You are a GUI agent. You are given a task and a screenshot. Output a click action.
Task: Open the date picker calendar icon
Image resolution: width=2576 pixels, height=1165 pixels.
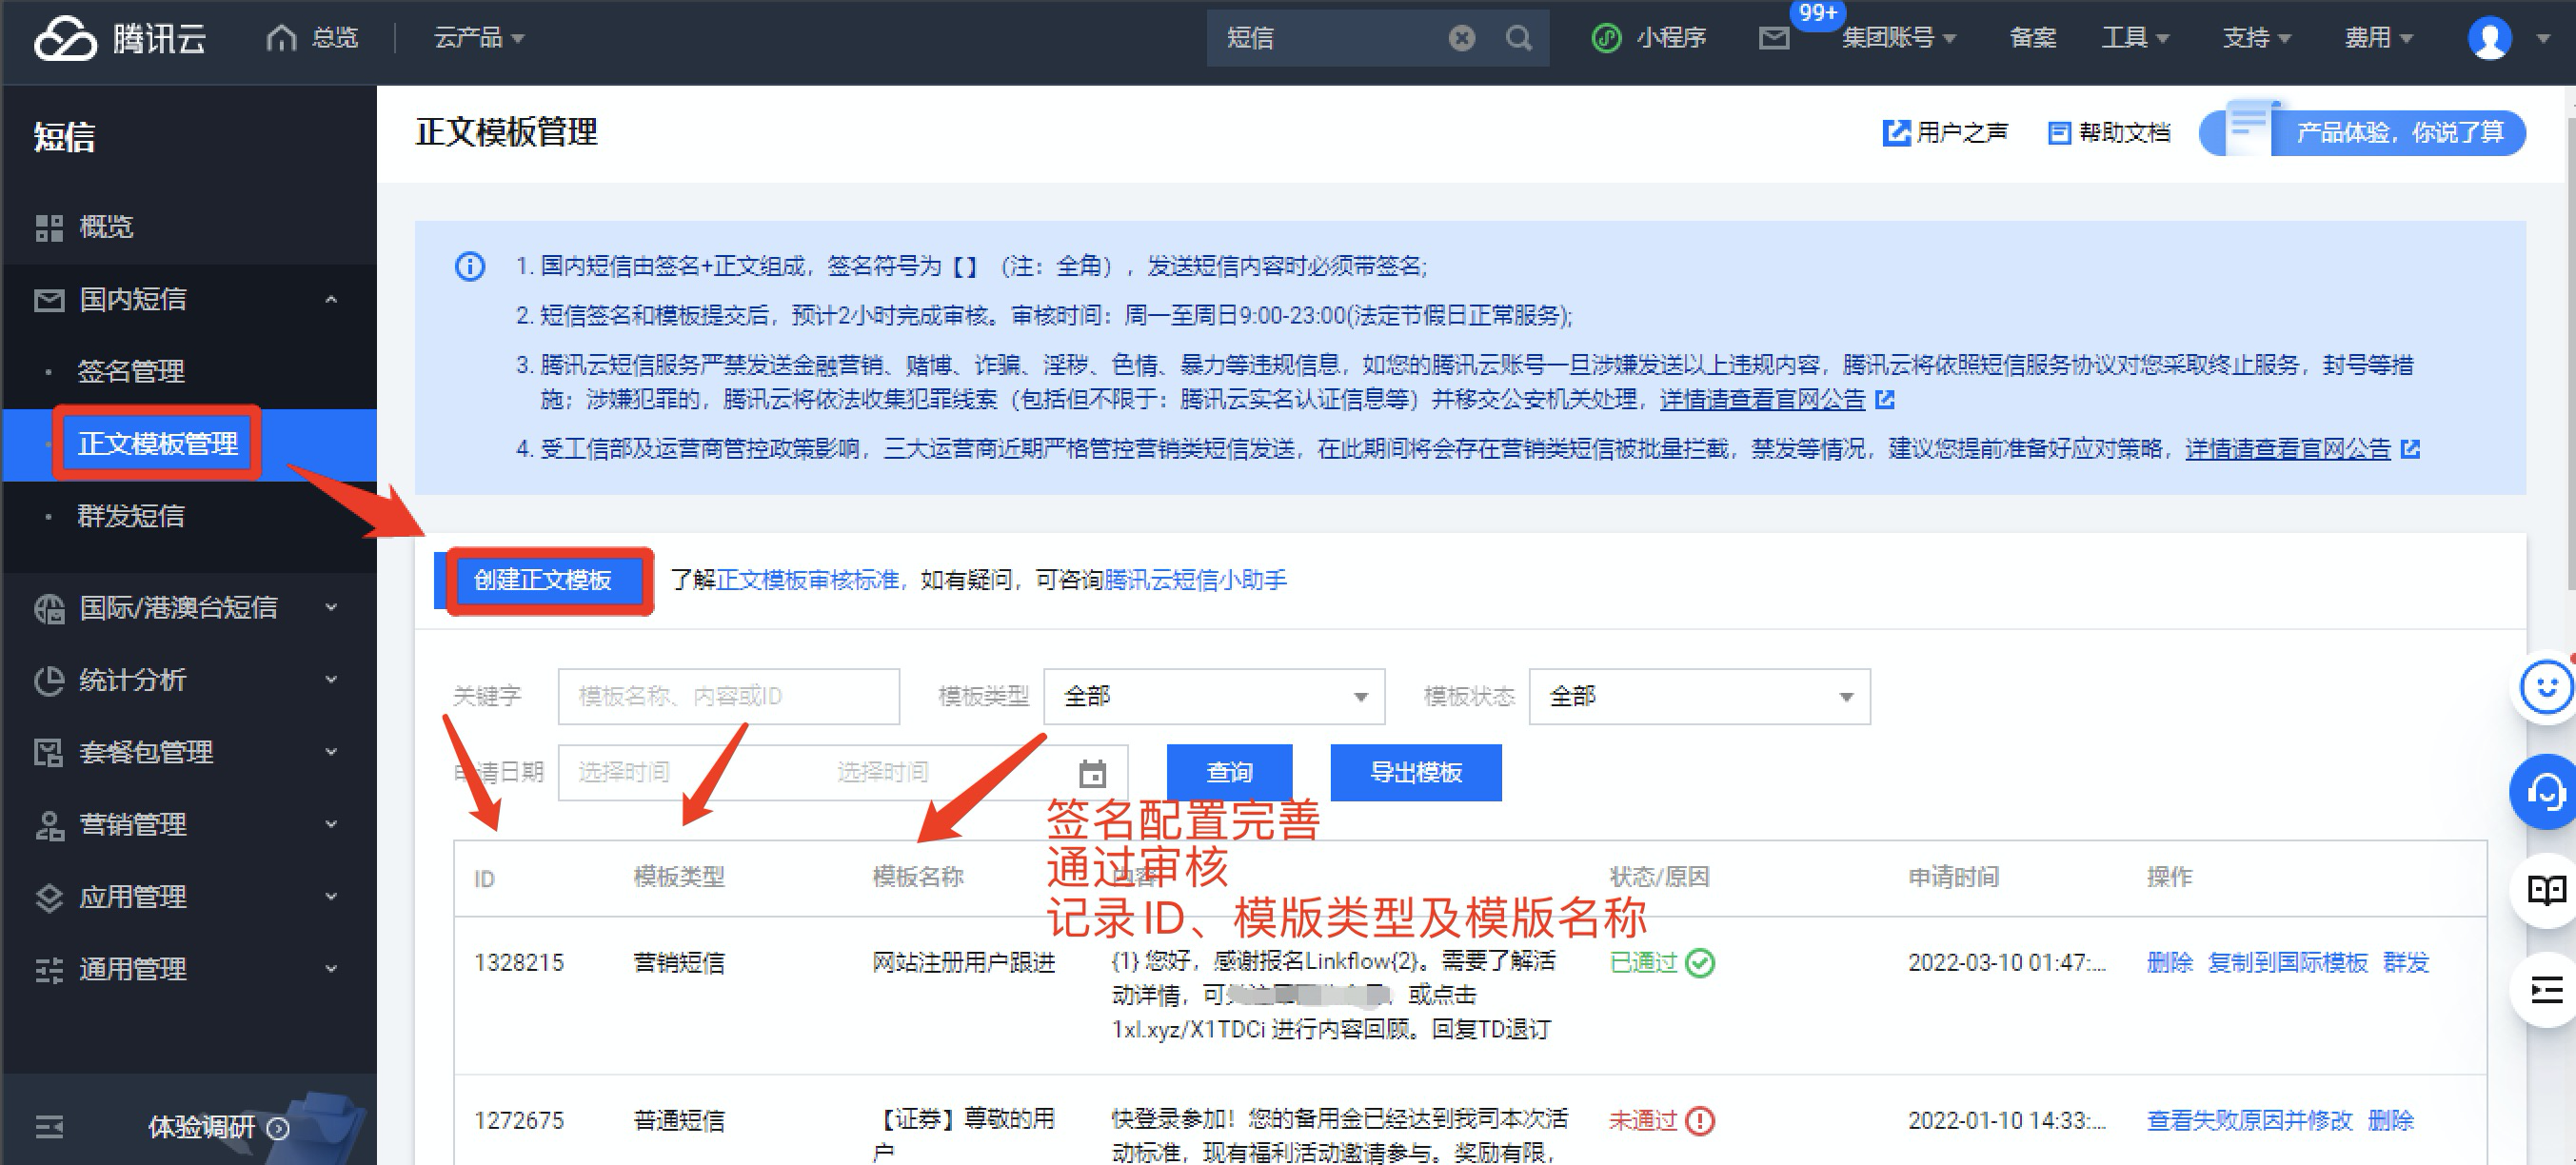point(1092,773)
